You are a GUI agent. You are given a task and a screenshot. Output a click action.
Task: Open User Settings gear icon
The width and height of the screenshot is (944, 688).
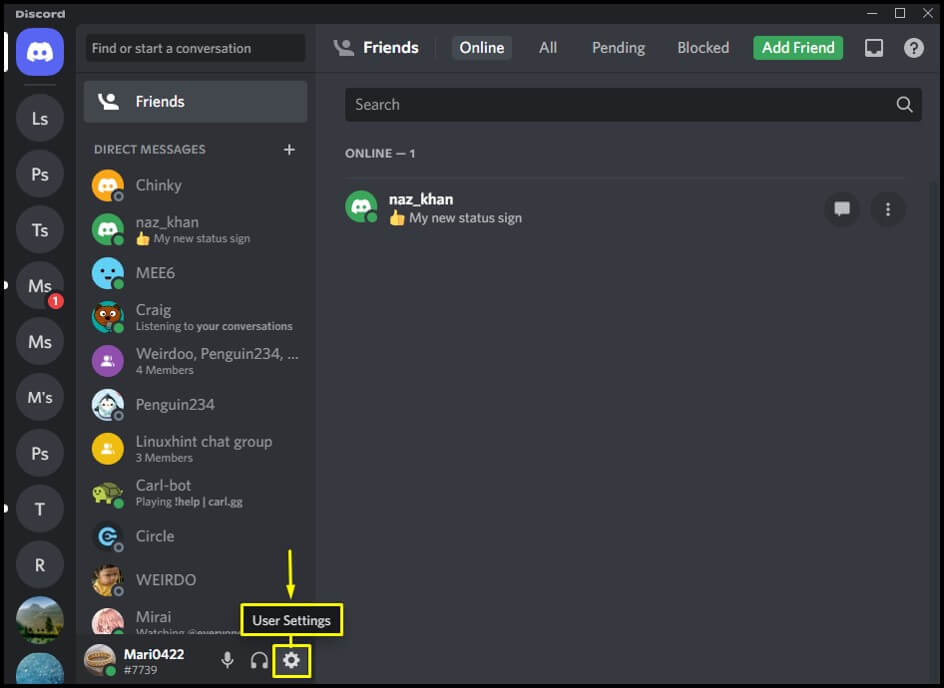point(291,660)
